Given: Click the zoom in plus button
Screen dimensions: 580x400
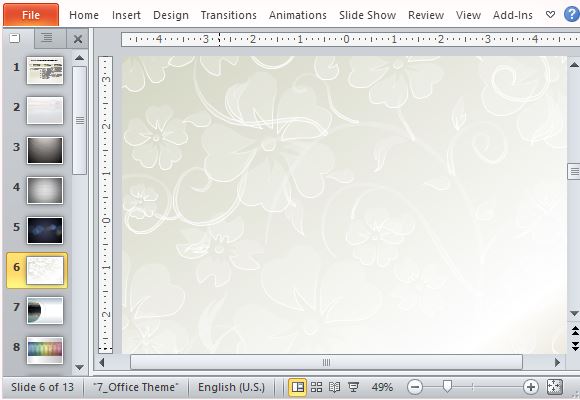Looking at the screenshot, I should coord(530,387).
